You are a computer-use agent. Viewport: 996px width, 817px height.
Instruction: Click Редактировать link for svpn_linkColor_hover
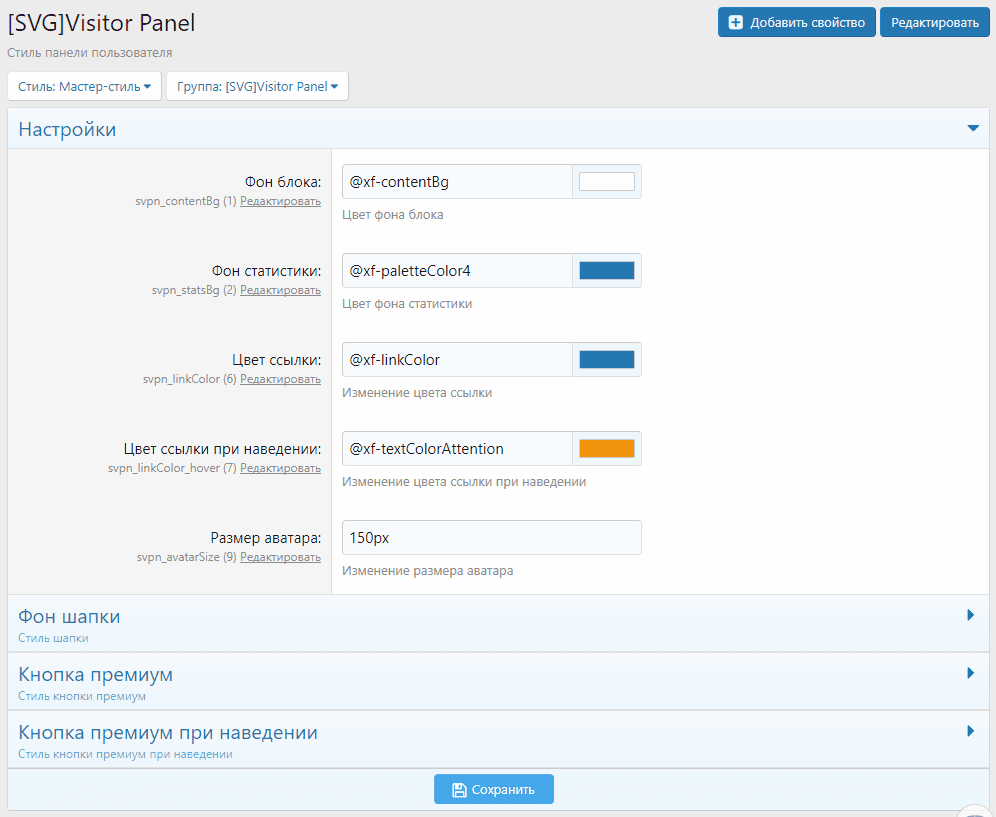[x=280, y=468]
